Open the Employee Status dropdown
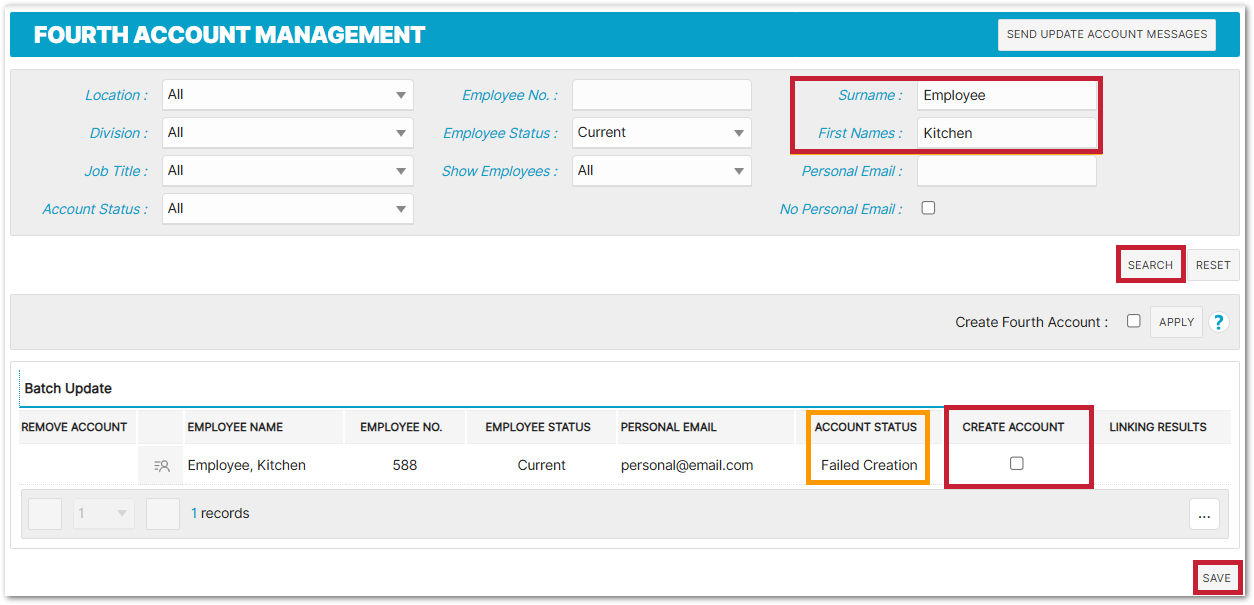Screen dimensions: 1254x605 coord(661,133)
